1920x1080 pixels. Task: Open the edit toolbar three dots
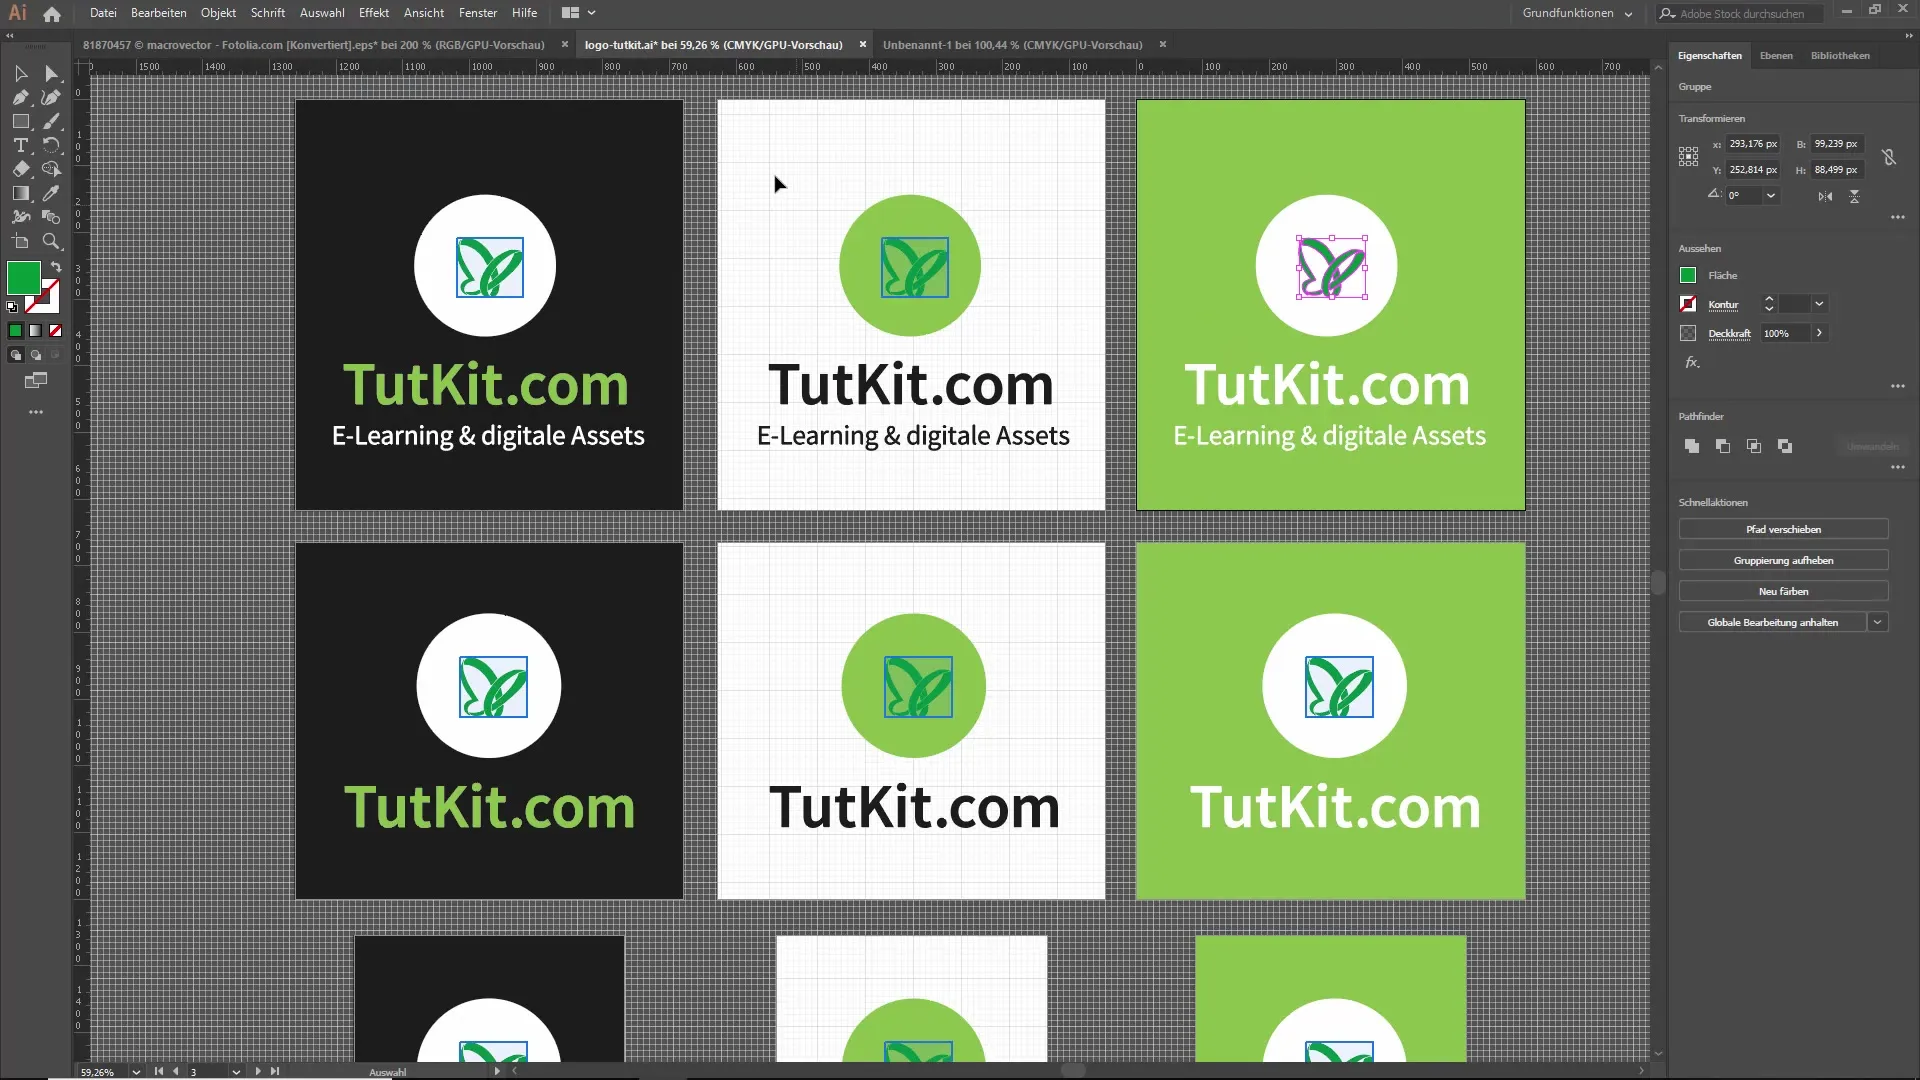coord(36,412)
